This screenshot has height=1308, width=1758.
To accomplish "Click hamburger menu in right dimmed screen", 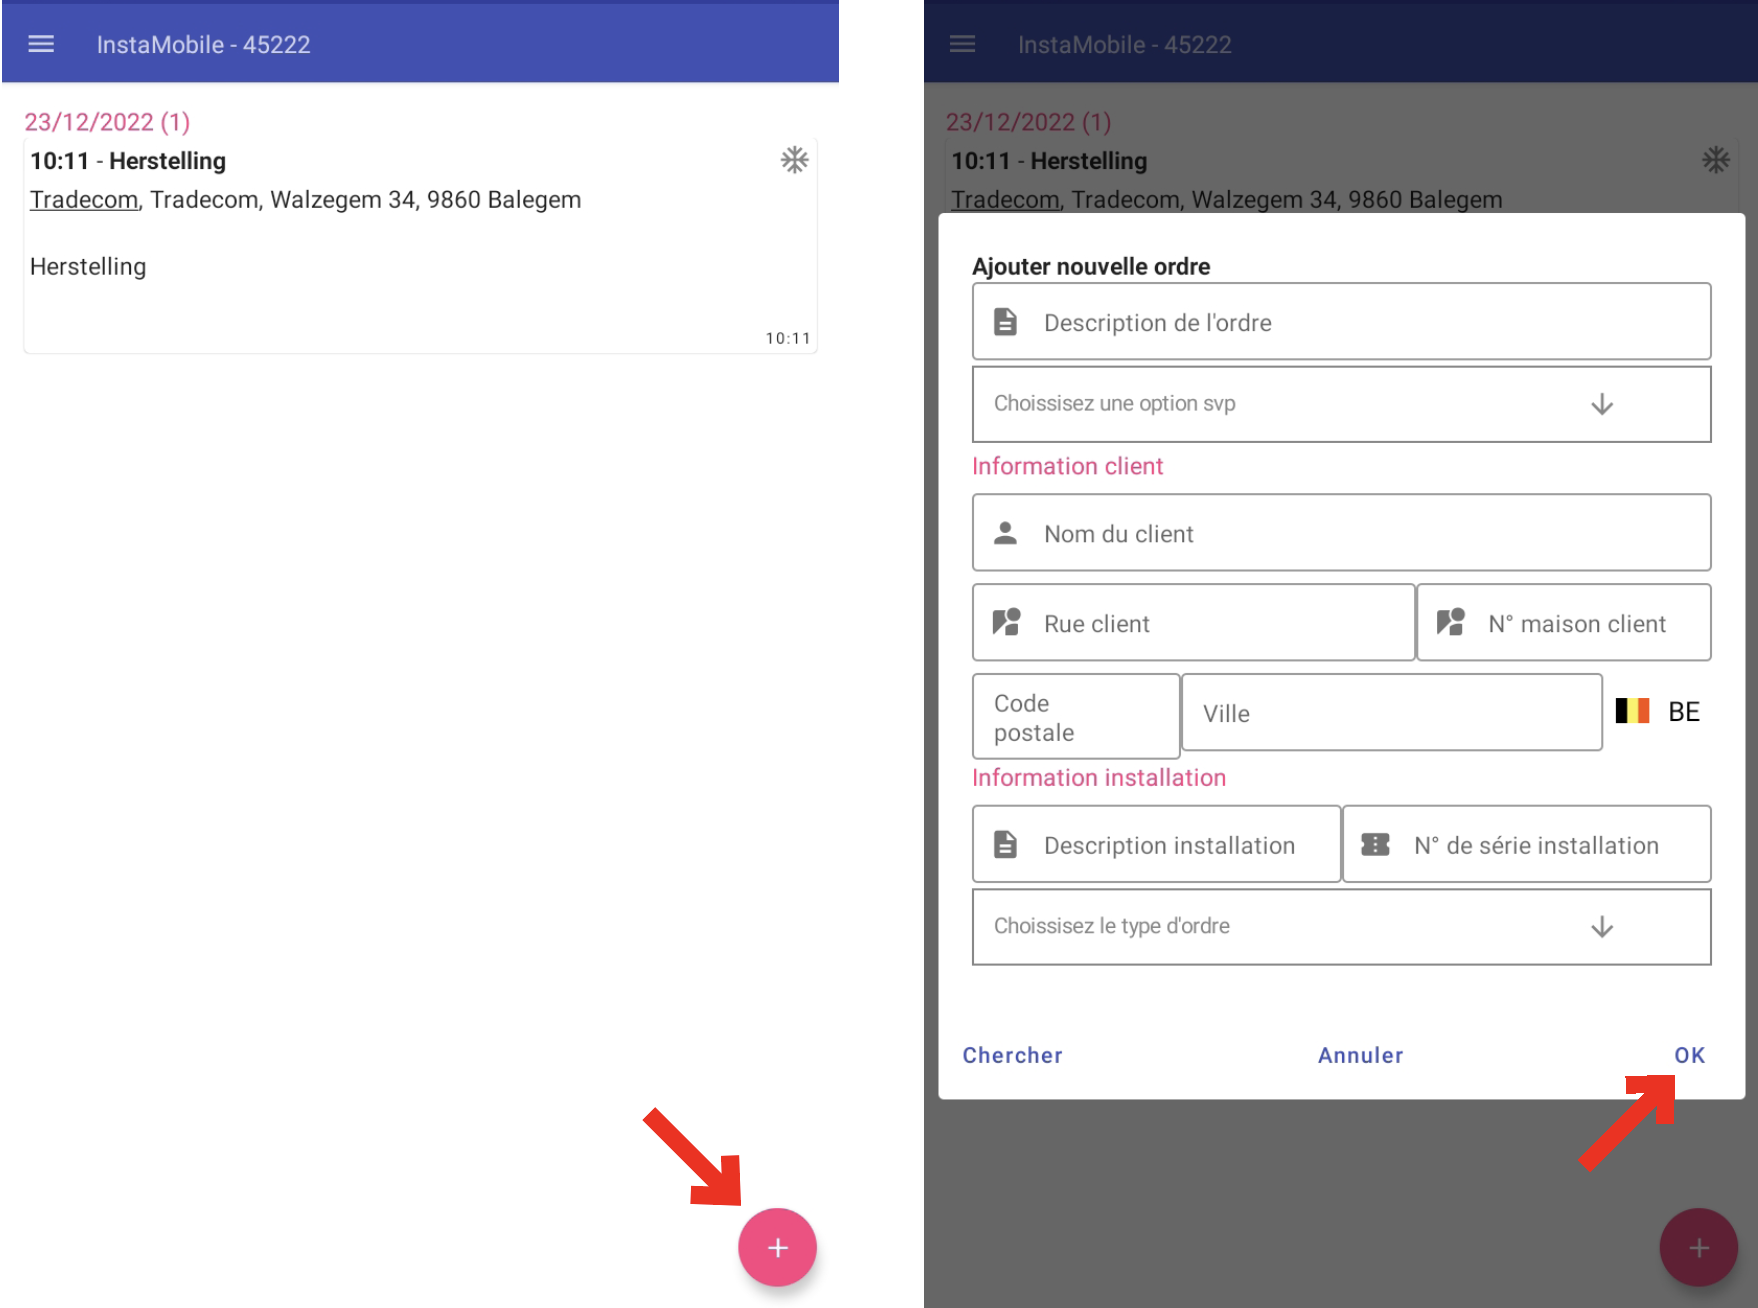I will (962, 44).
